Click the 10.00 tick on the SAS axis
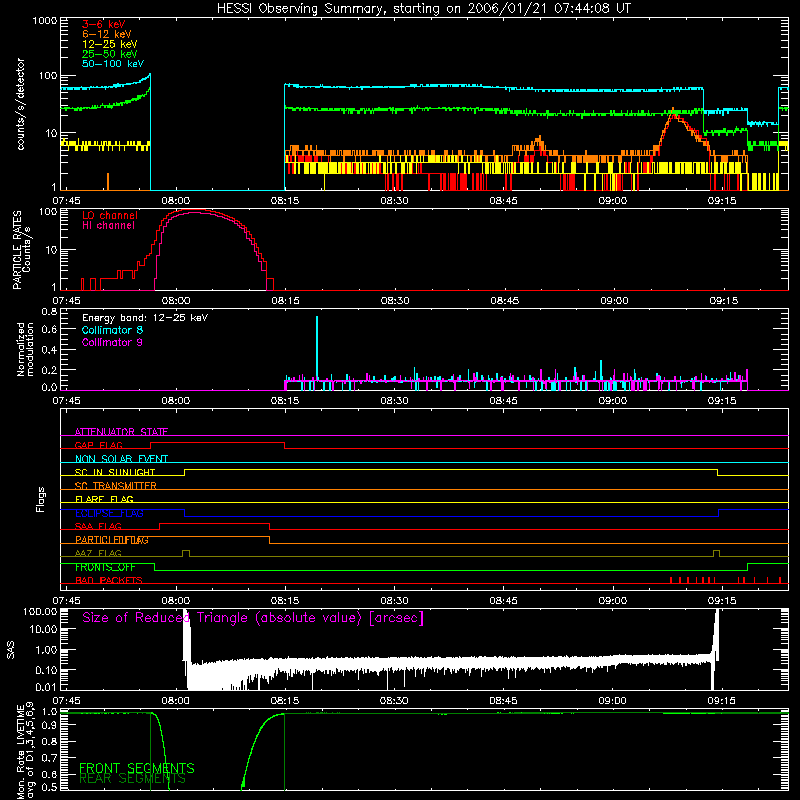This screenshot has width=800, height=800. (43, 629)
